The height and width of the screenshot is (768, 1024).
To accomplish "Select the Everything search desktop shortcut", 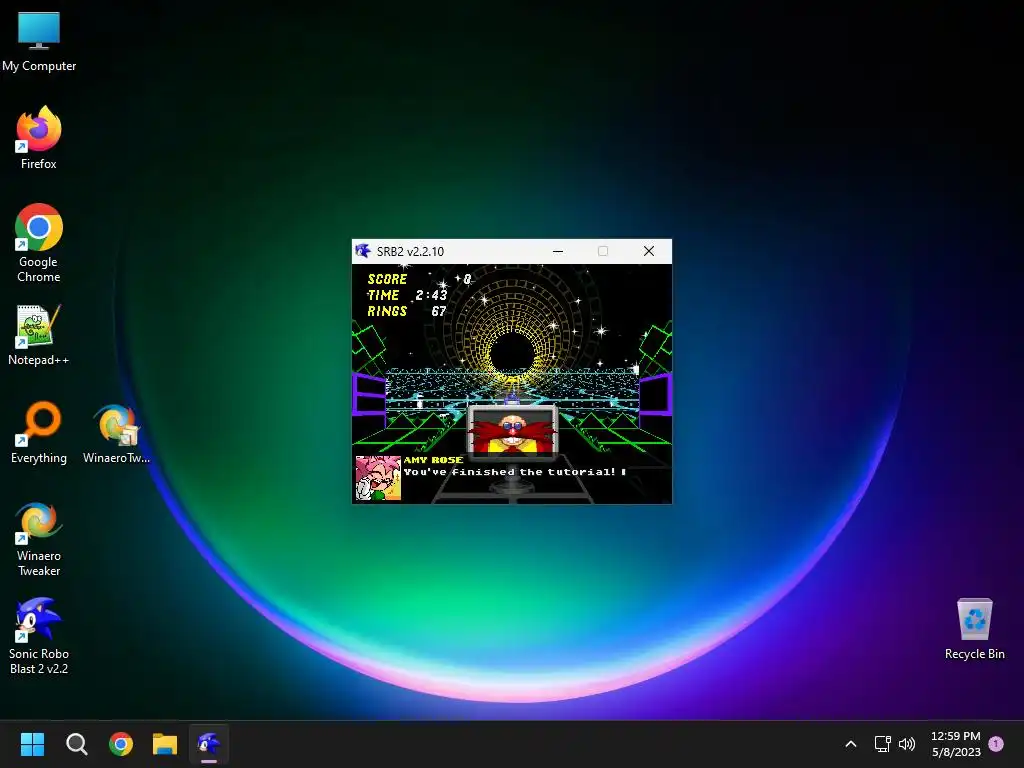I will coord(39,432).
